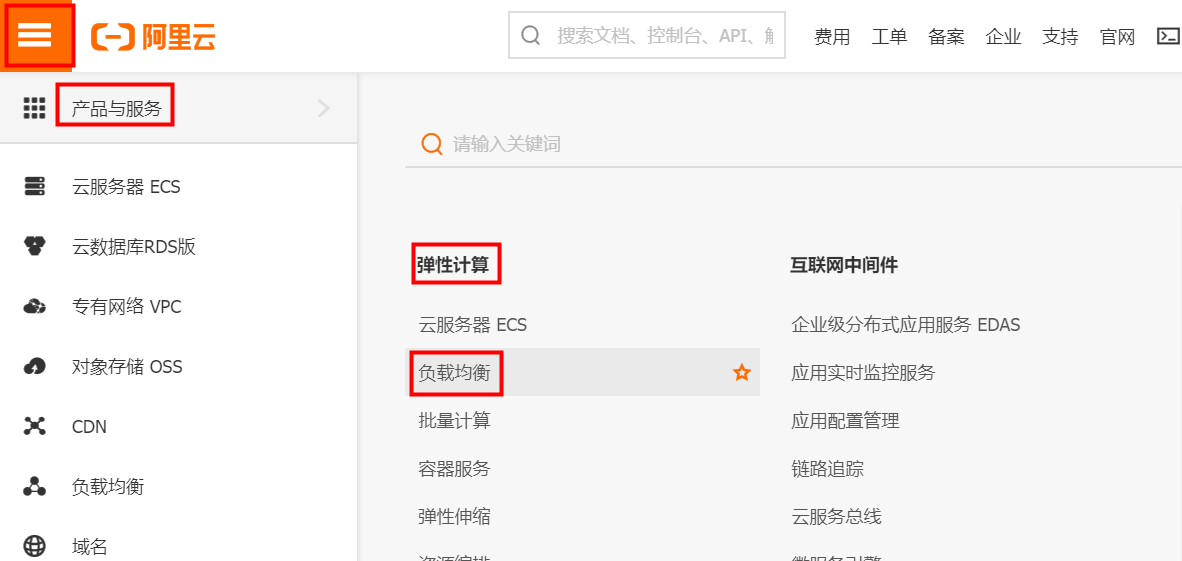The image size is (1182, 561).
Task: Open the 支持 menu
Action: coord(1060,36)
